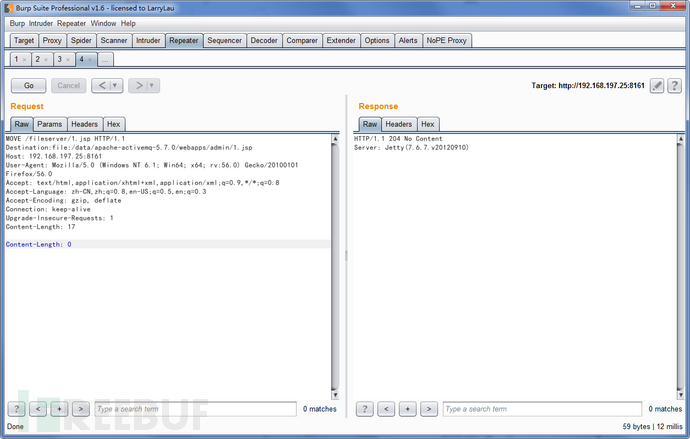Click the response search term field
The height and width of the screenshot is (439, 690).
coord(542,409)
